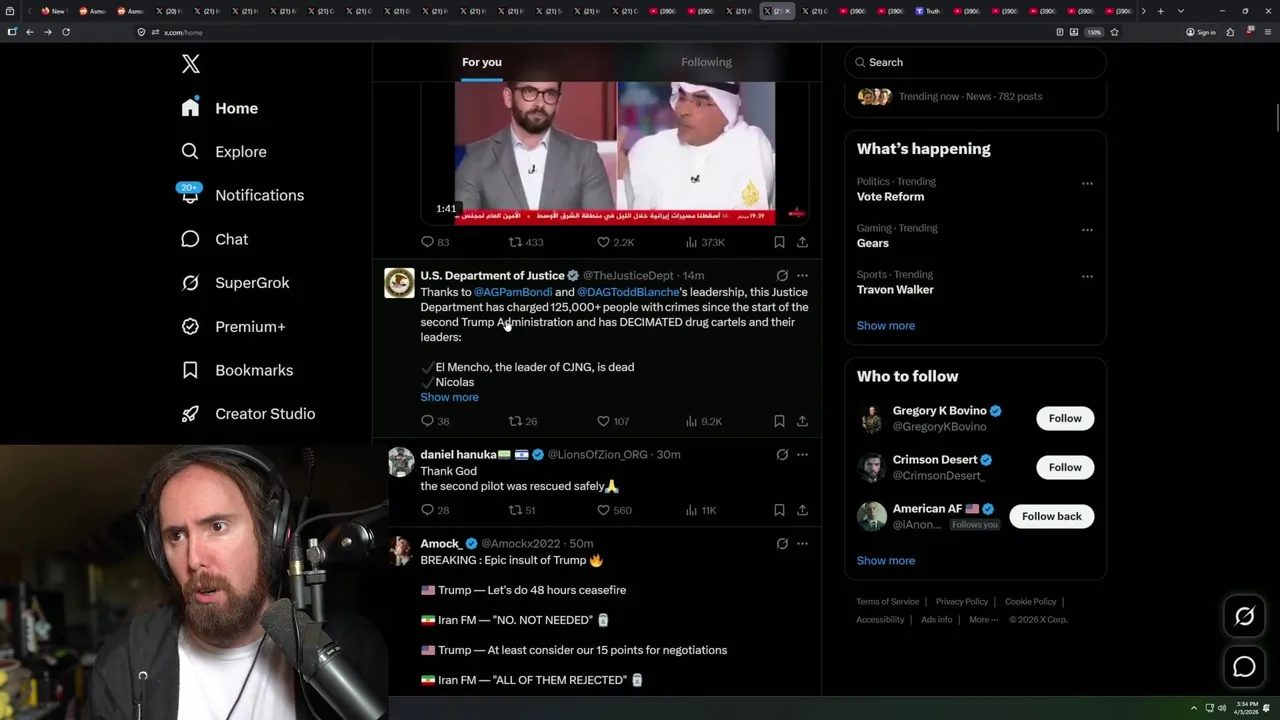Screen dimensions: 1280x720
Task: Like daniel hanuka post with 560 likes
Action: [x=614, y=510]
